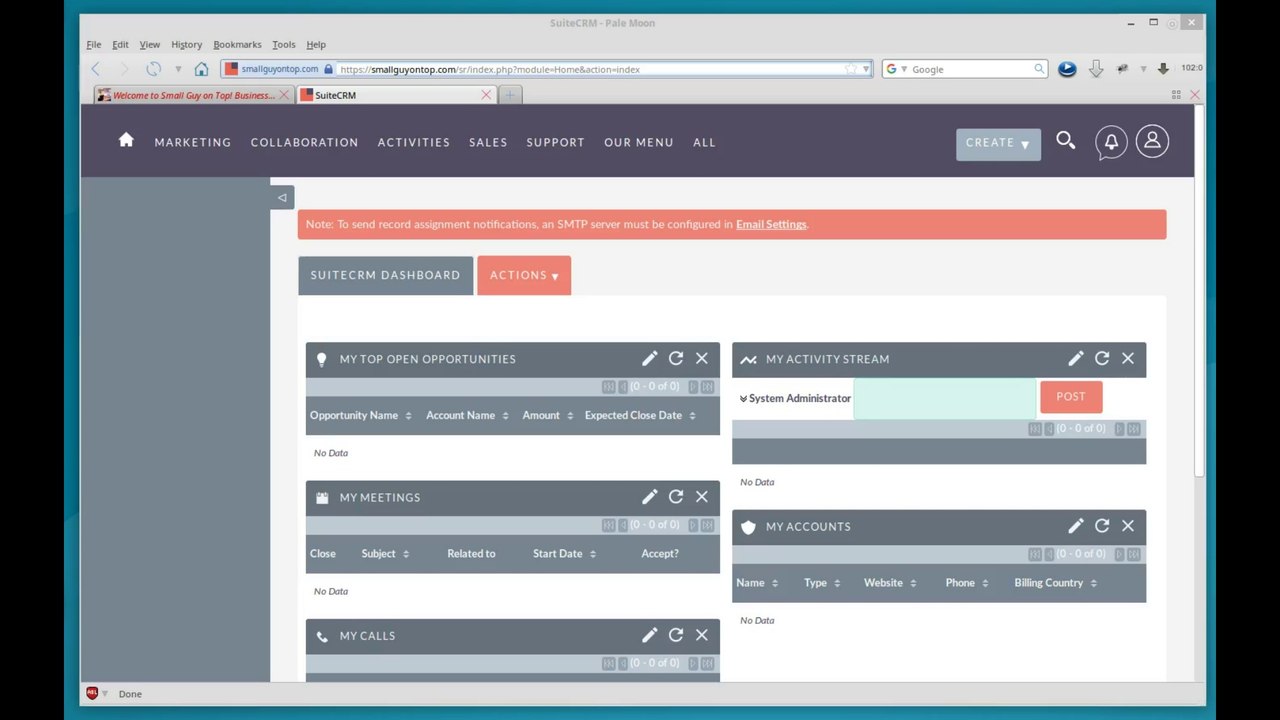Open the SuiteCRM global search magnifier
The image size is (1280, 720).
click(1066, 141)
